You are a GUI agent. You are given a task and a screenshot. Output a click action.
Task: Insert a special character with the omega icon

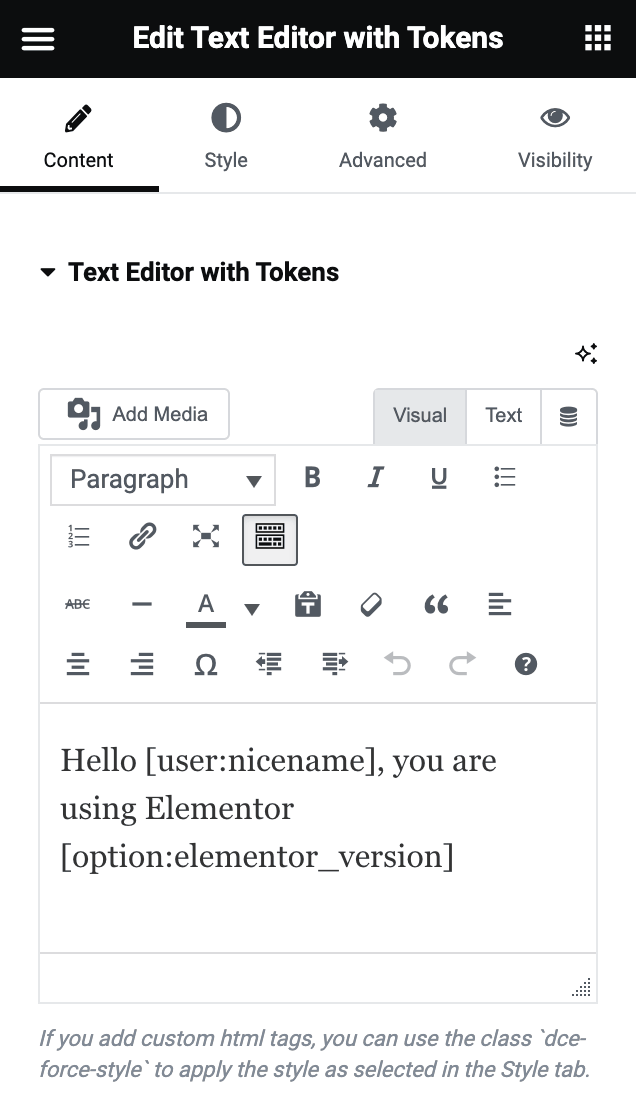click(206, 663)
